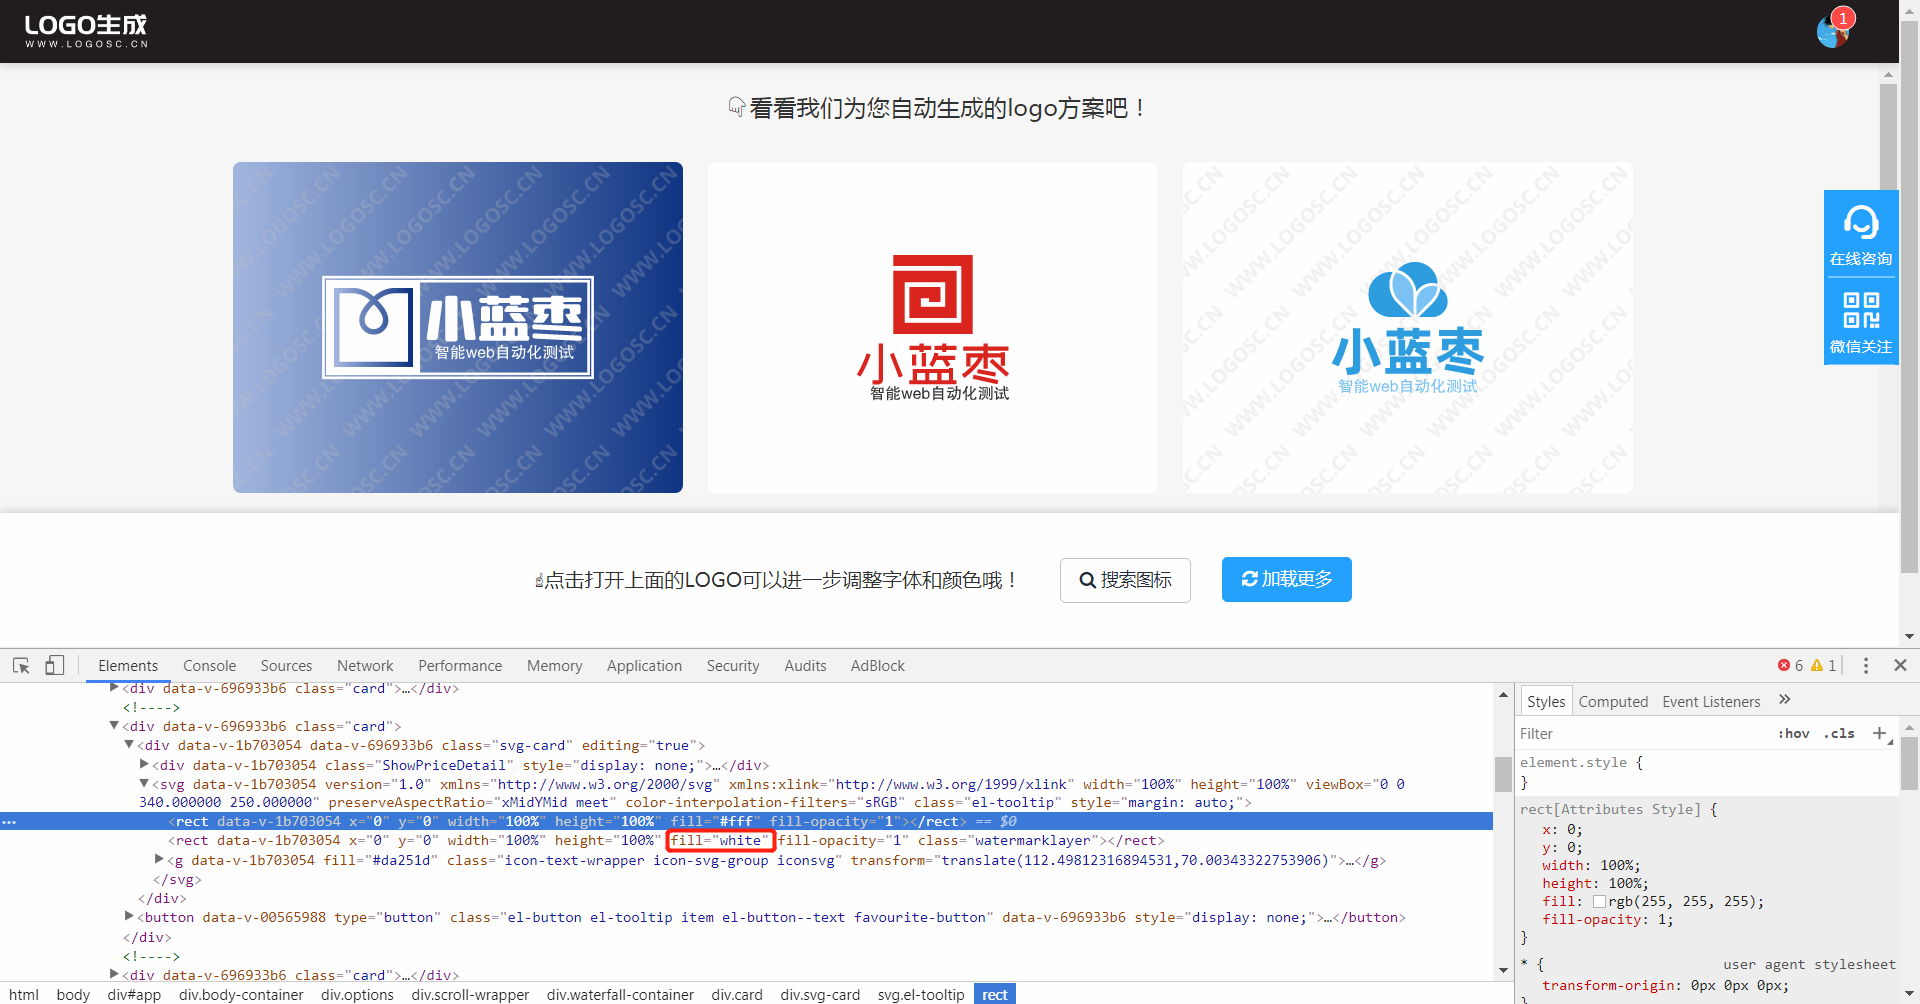This screenshot has height=1004, width=1920.
Task: Click the white fill color swatch
Action: pos(1602,901)
